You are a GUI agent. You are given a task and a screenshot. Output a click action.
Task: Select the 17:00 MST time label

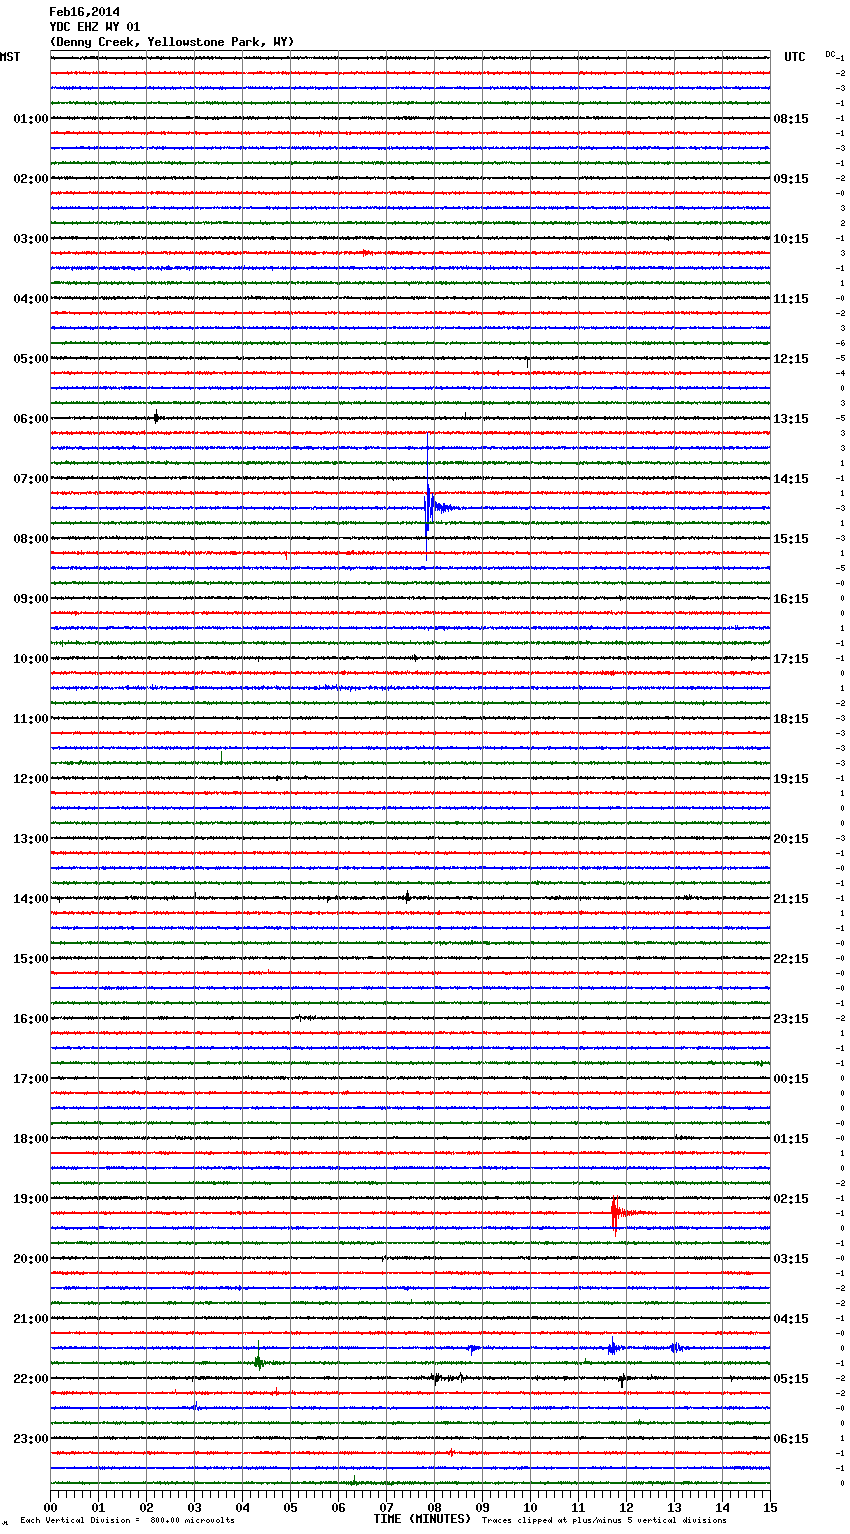(x=31, y=1079)
